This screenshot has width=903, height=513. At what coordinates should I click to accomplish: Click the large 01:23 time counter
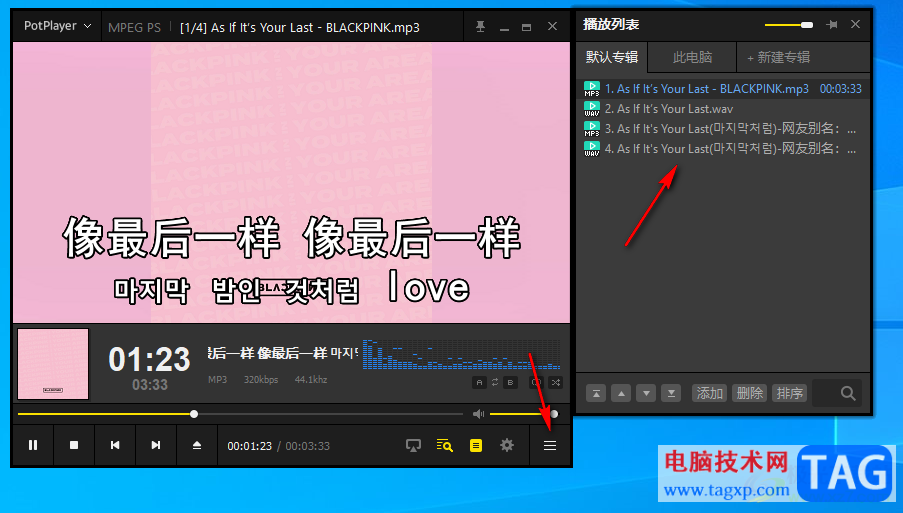pyautogui.click(x=149, y=360)
